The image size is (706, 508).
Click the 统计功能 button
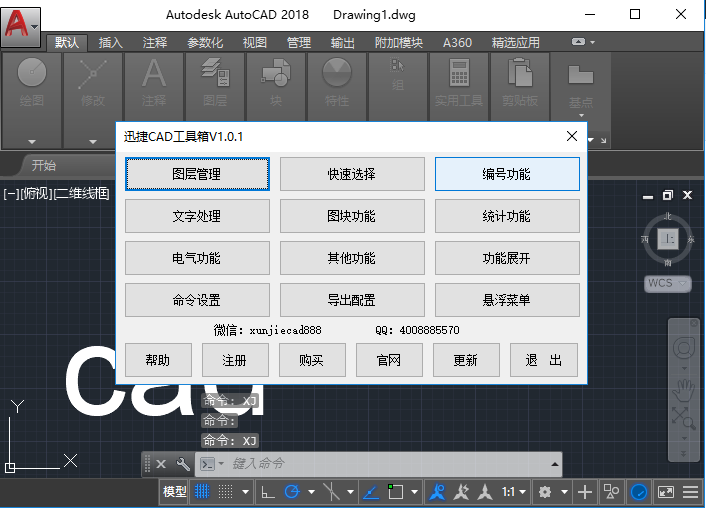pos(507,216)
